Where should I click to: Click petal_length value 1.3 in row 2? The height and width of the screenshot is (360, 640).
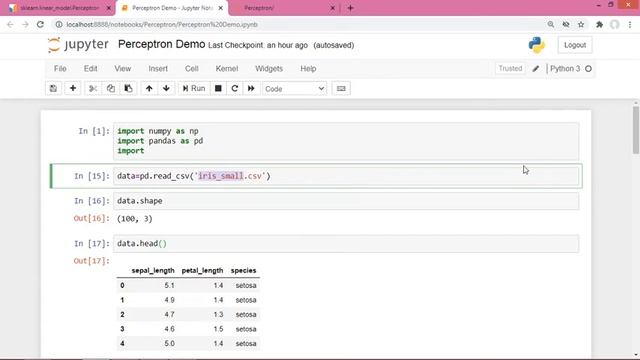pos(218,314)
